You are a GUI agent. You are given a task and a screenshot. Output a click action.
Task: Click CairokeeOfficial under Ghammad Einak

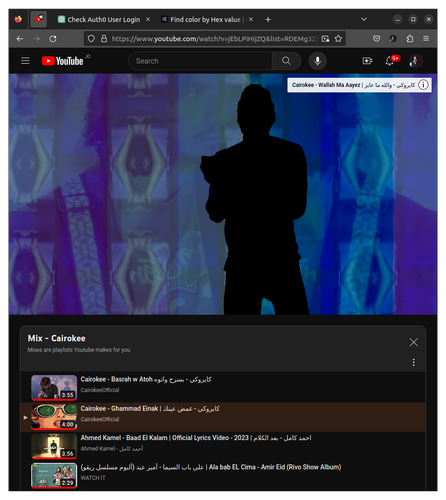100,419
